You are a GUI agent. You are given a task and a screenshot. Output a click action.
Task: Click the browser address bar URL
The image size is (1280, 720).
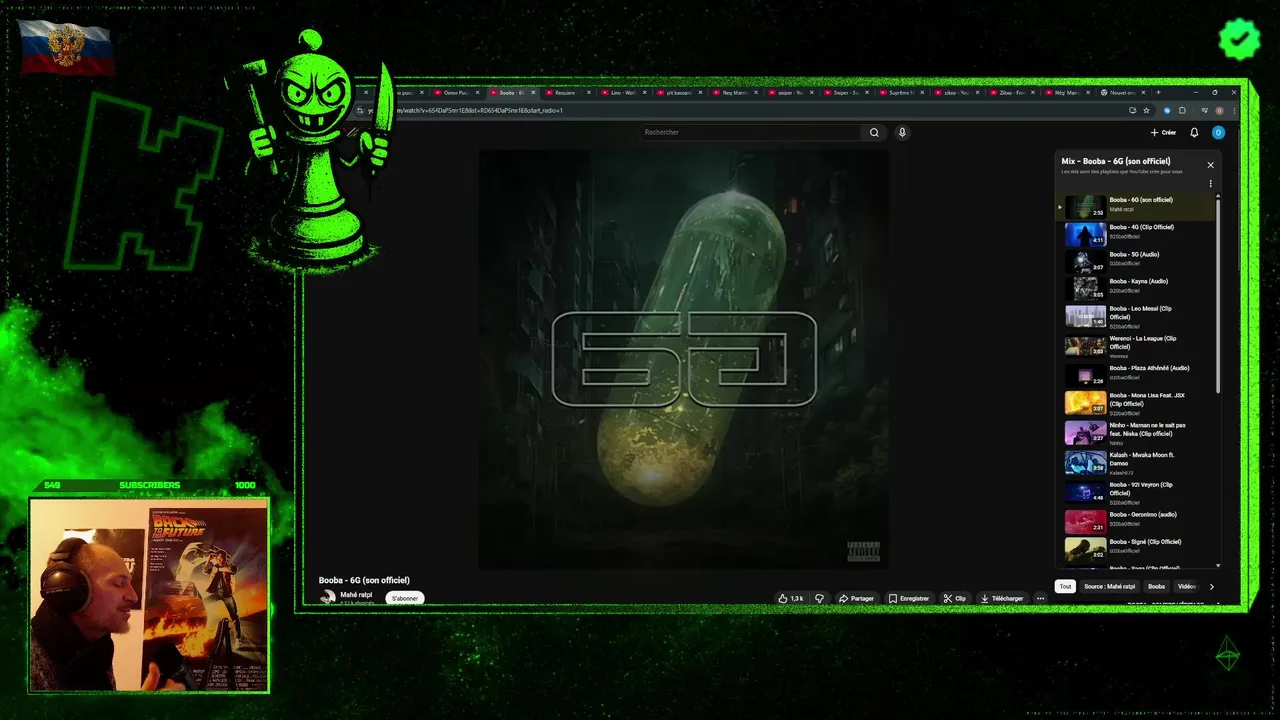(465, 110)
